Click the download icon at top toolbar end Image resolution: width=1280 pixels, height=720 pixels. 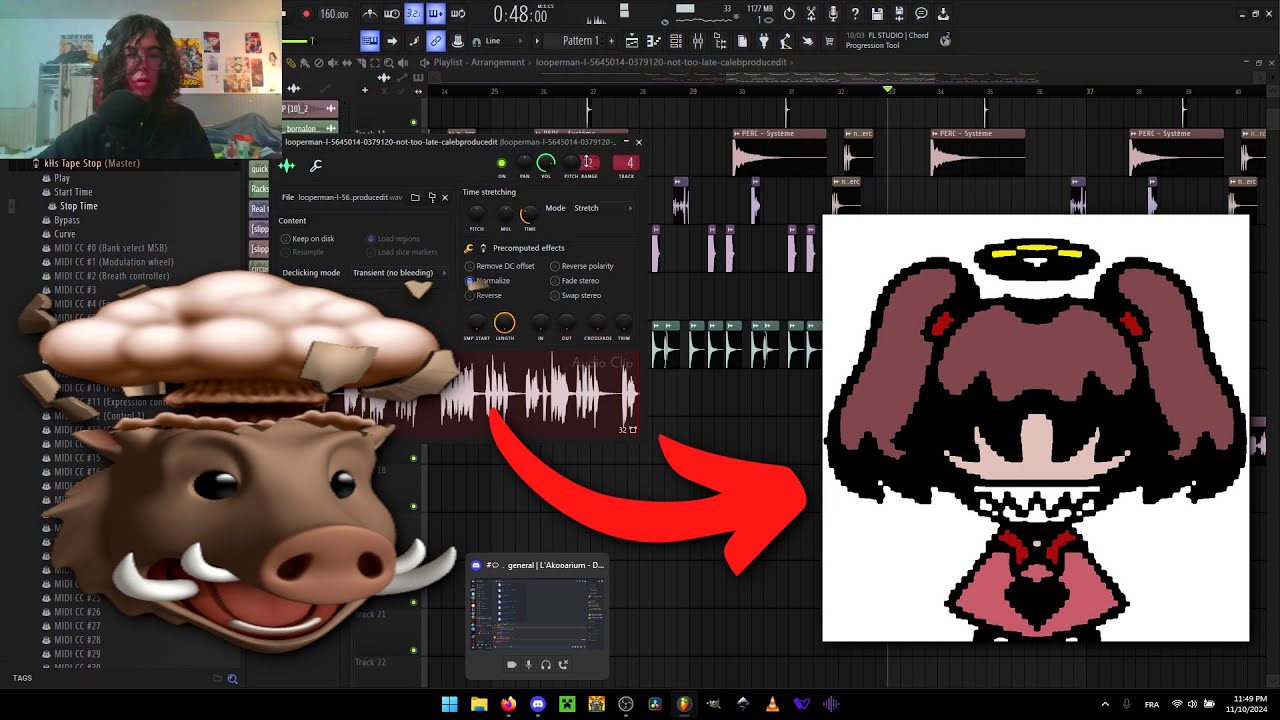point(943,14)
